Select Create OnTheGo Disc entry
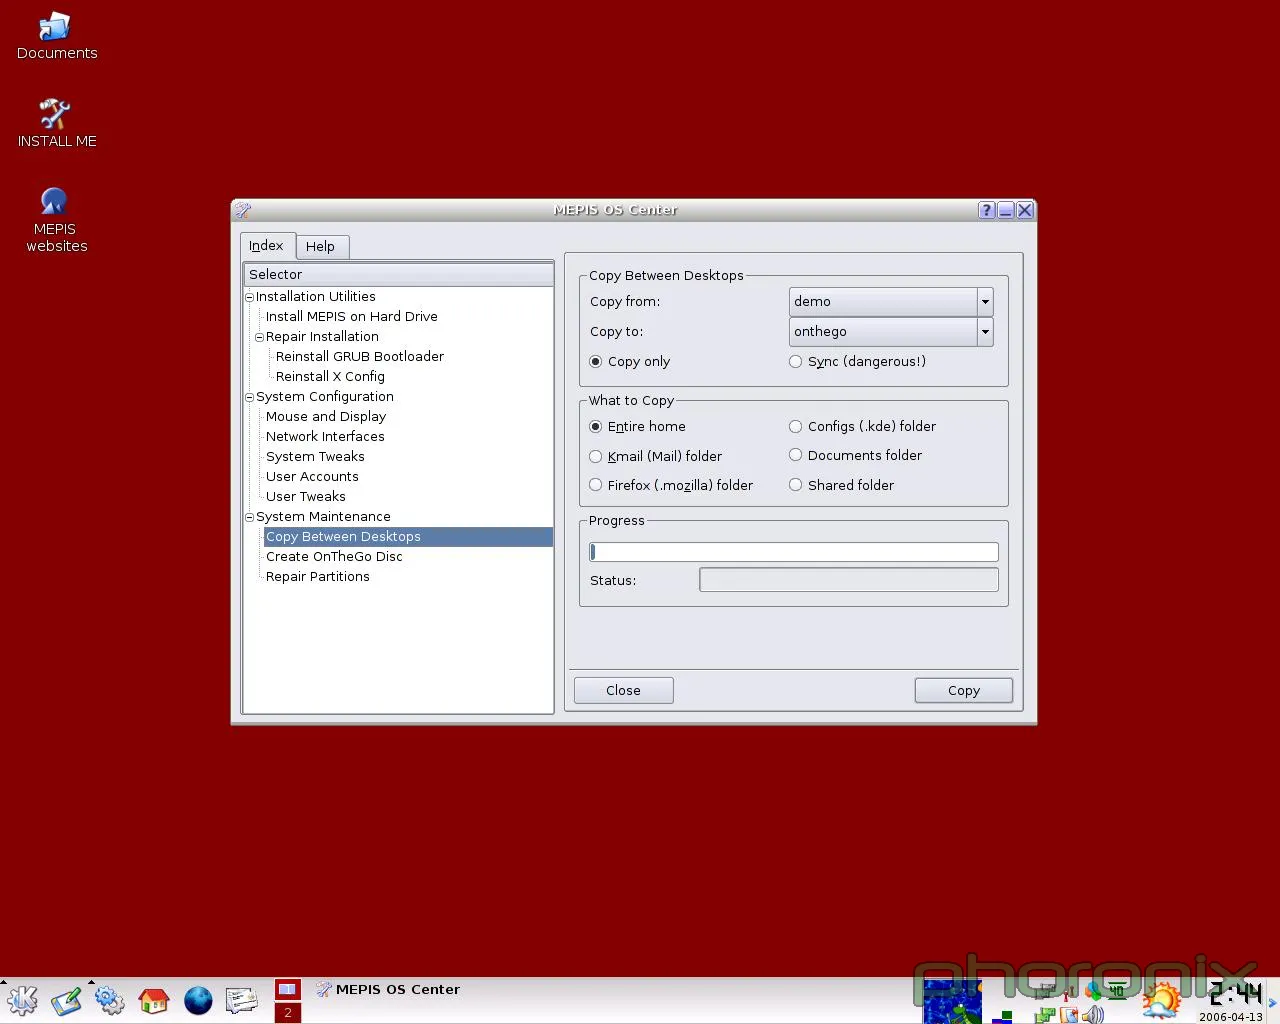The width and height of the screenshot is (1280, 1024). pyautogui.click(x=334, y=556)
